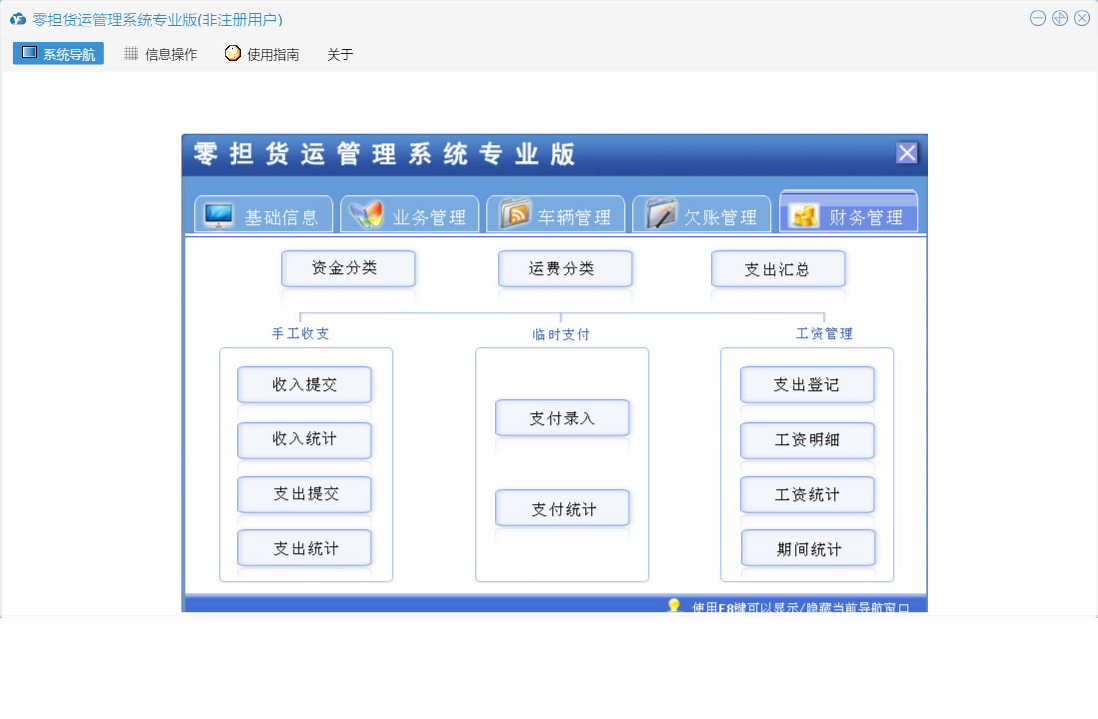
Task: Click the gold coins icon on 财务管理
Action: click(x=804, y=216)
